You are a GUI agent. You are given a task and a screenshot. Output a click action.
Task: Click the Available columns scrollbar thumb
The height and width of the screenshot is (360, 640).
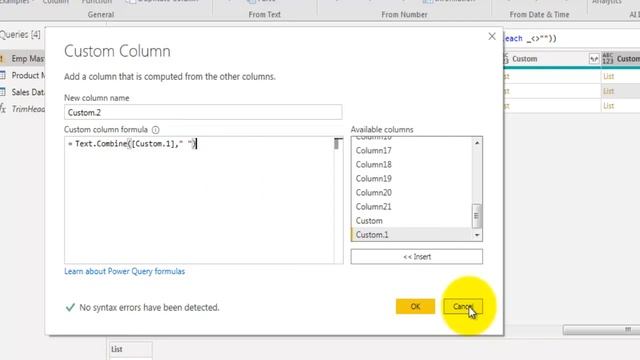coord(476,216)
